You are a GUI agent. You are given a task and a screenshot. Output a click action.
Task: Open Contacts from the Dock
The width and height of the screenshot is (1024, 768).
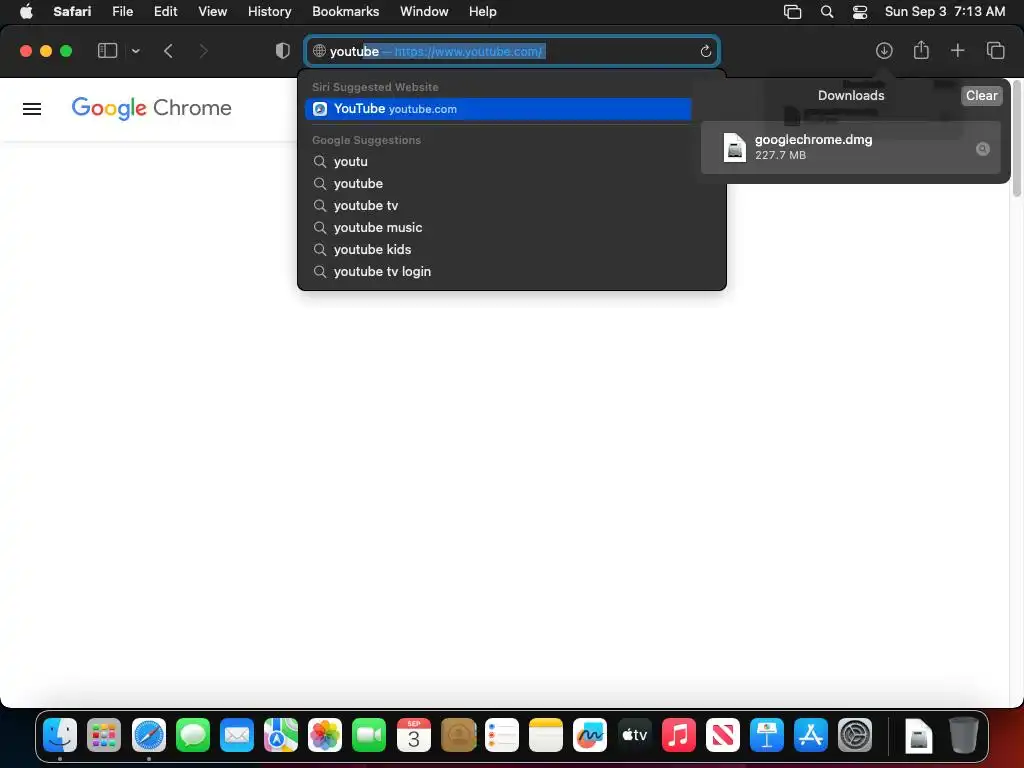pos(458,735)
